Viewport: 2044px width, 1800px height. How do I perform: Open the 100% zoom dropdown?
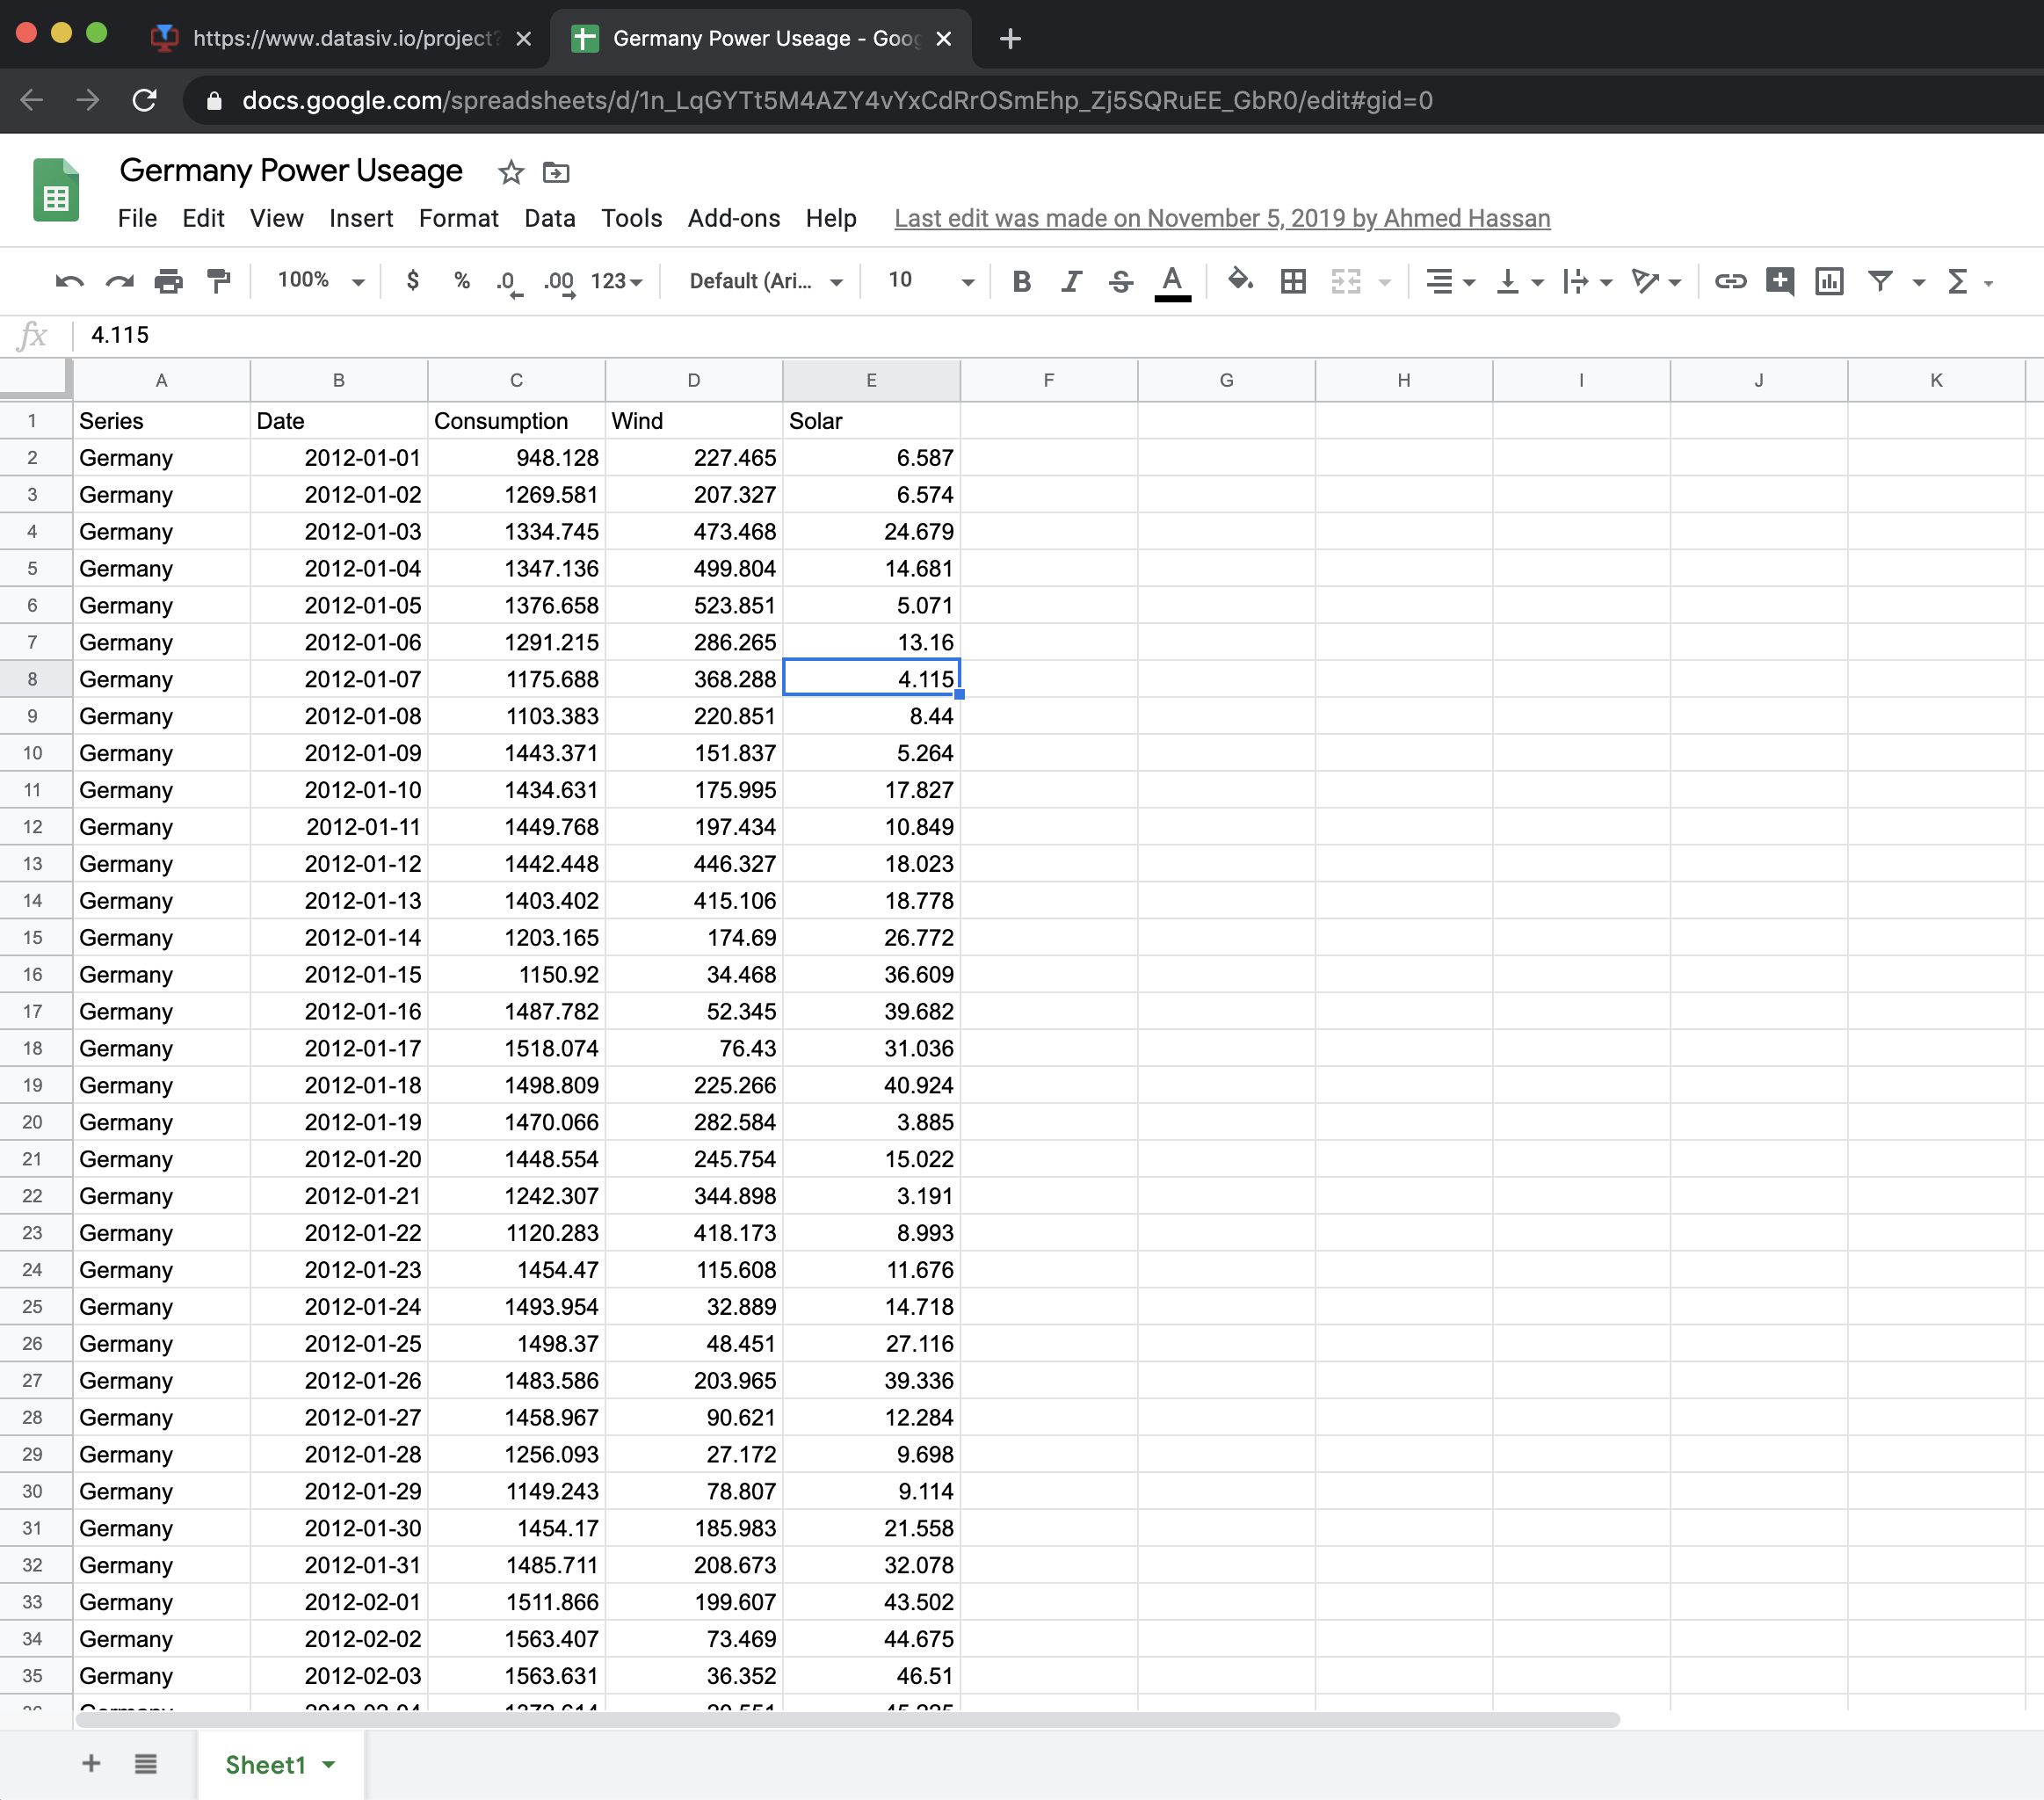point(320,281)
